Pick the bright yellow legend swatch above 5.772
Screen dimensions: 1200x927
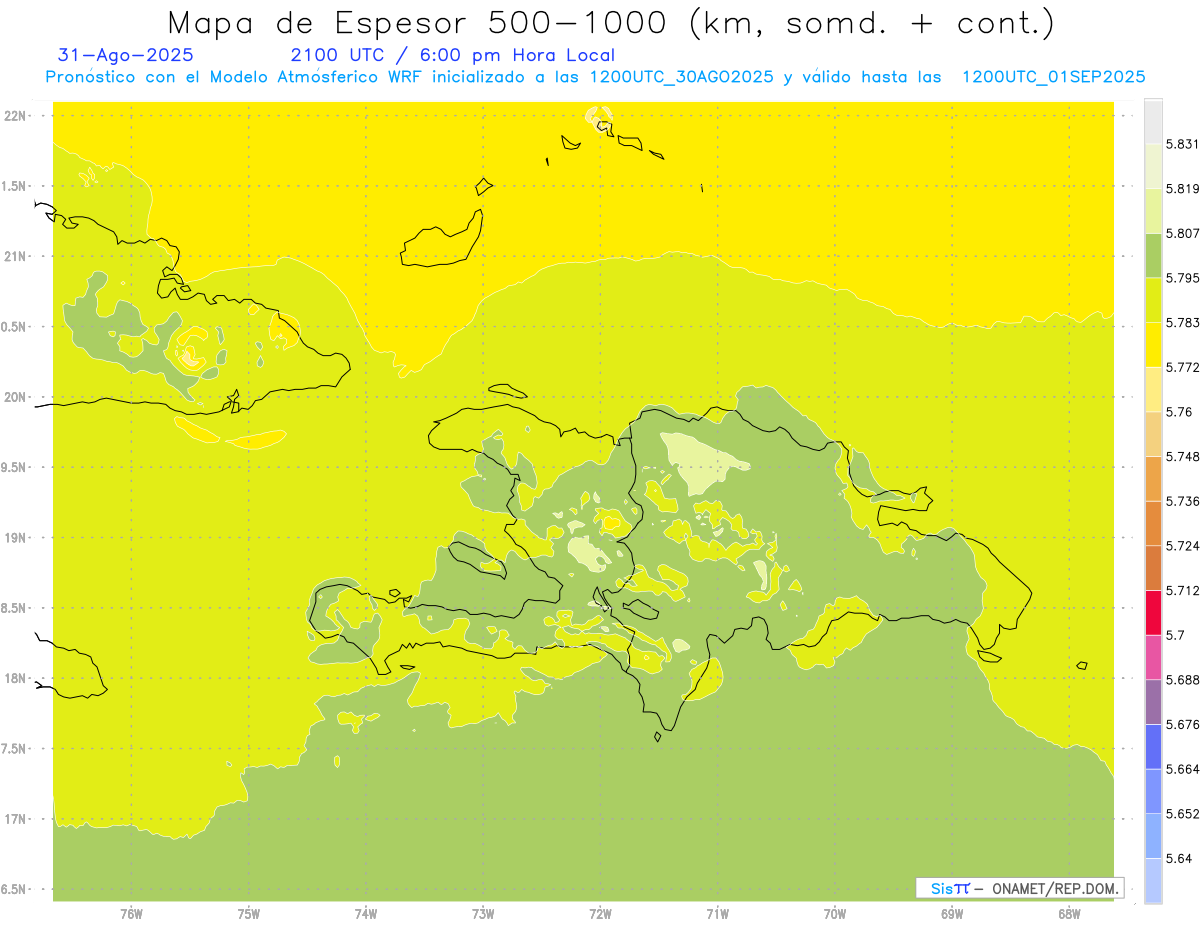tap(1153, 345)
